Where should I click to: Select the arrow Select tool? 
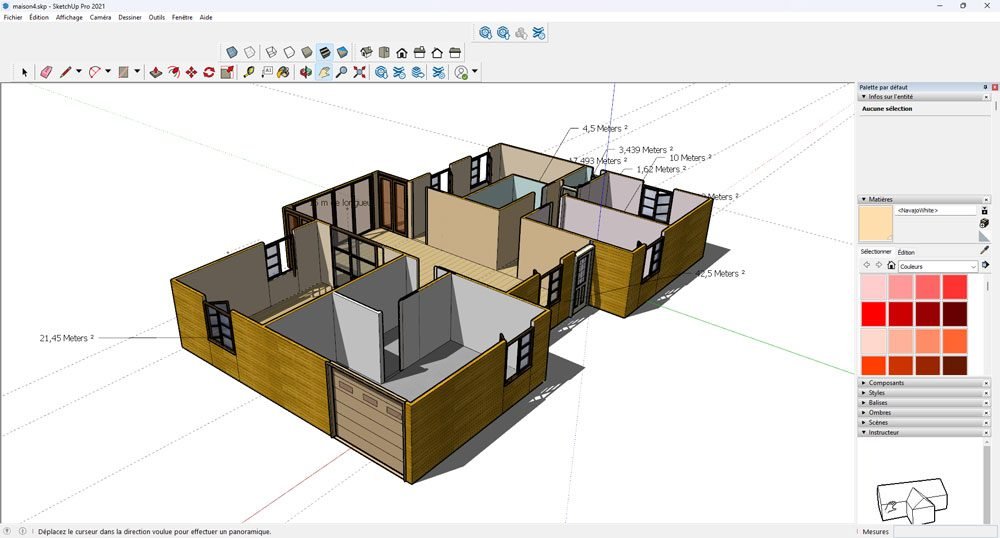pyautogui.click(x=25, y=73)
